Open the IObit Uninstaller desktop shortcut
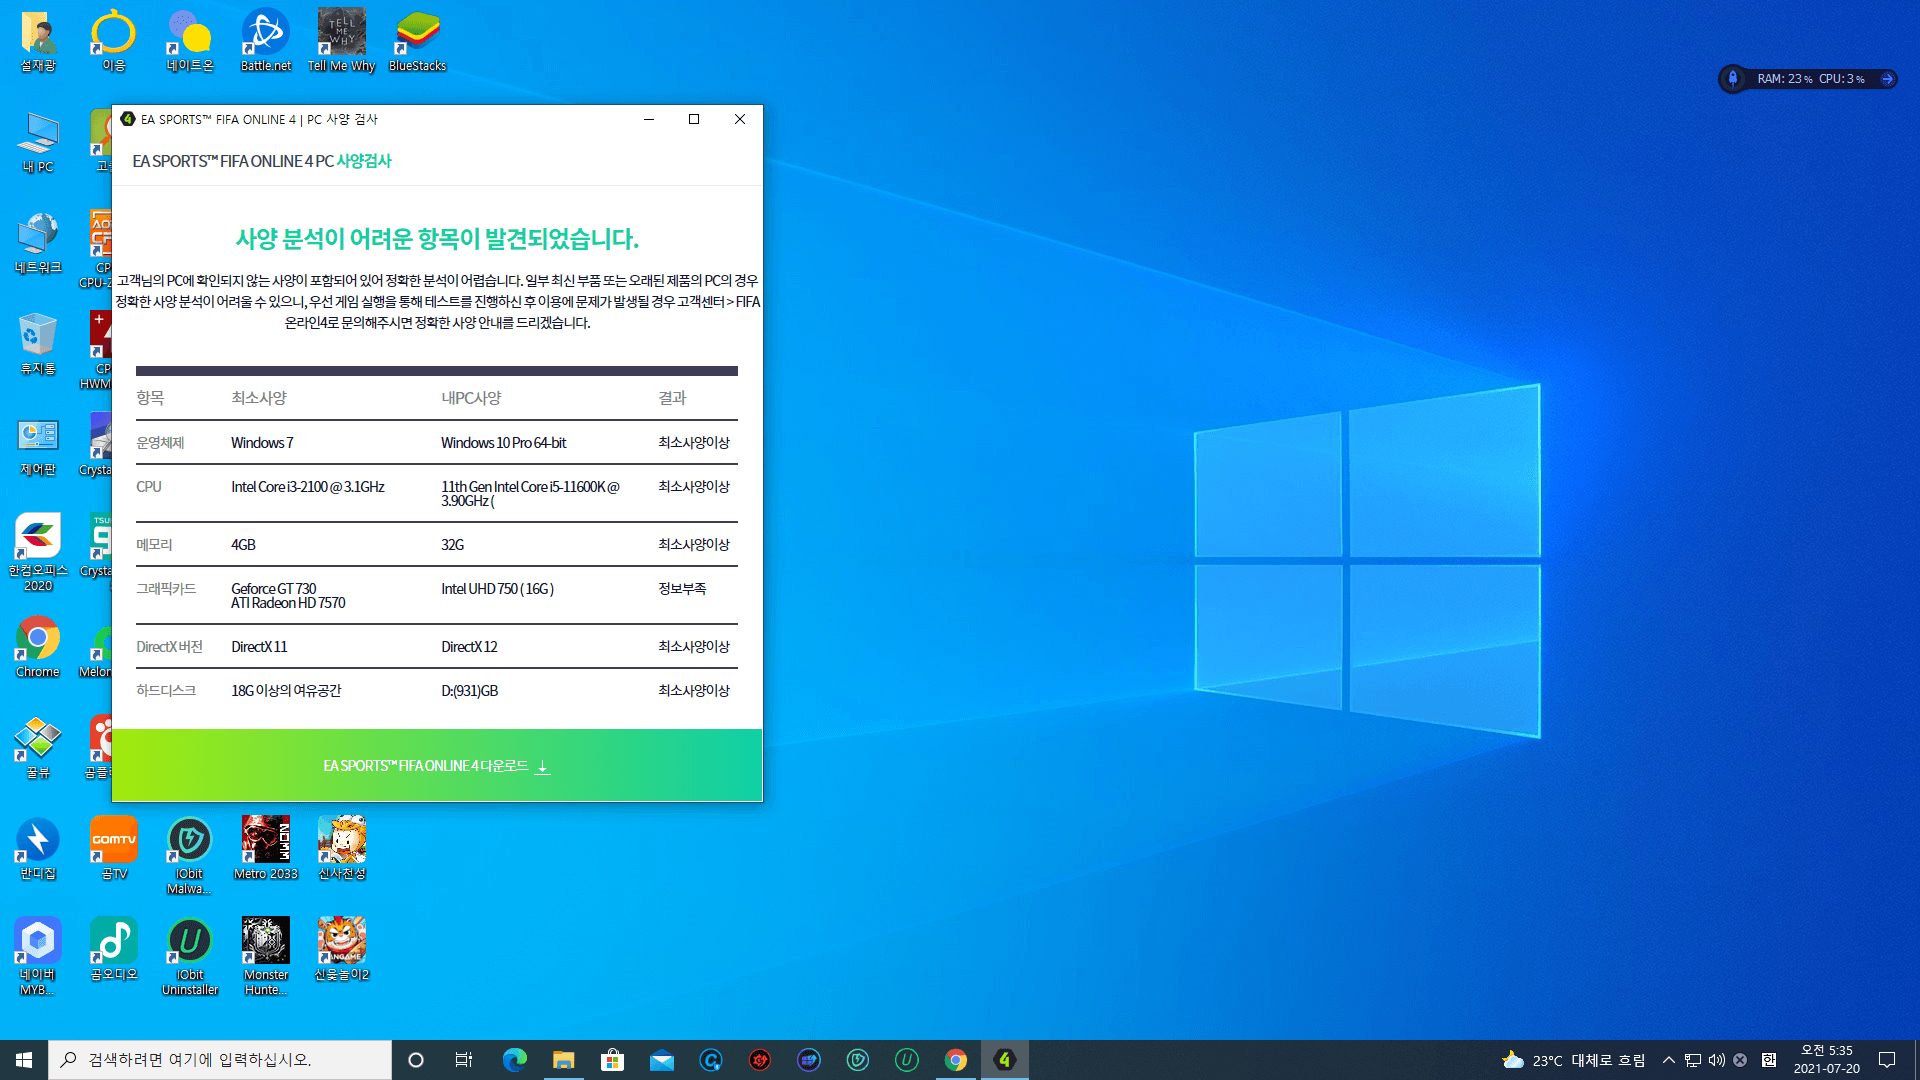Image resolution: width=1920 pixels, height=1080 pixels. point(189,957)
